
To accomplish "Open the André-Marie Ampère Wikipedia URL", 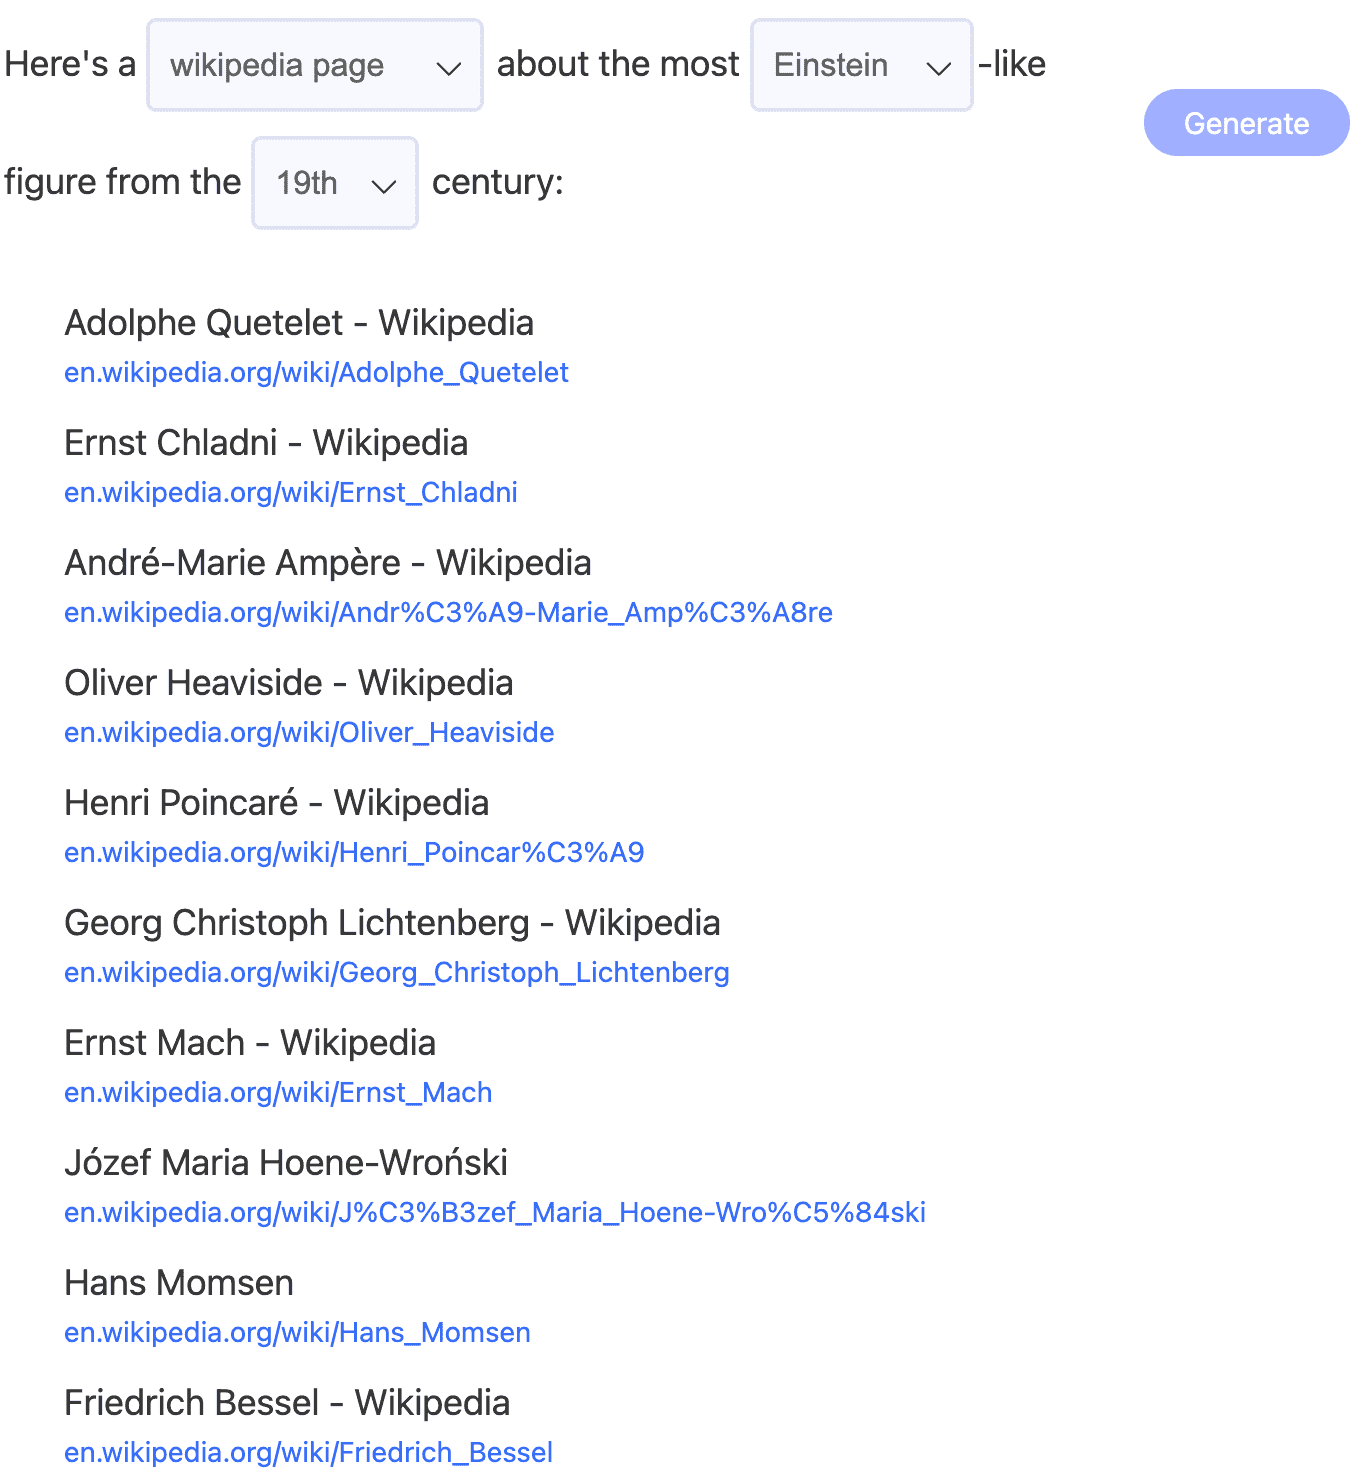I will [x=448, y=613].
